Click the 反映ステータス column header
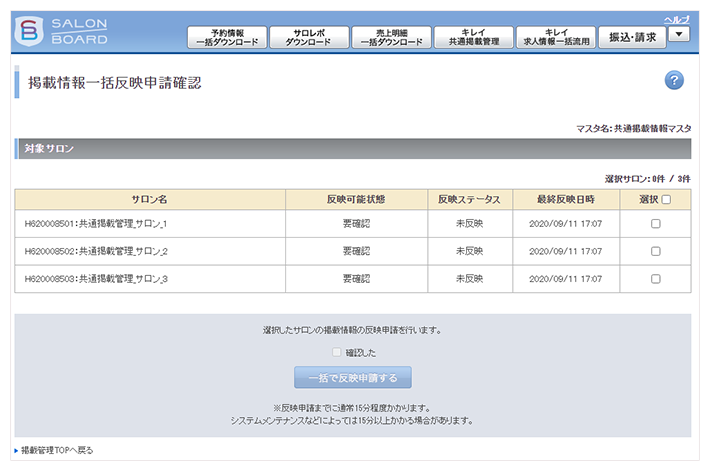 (468, 199)
